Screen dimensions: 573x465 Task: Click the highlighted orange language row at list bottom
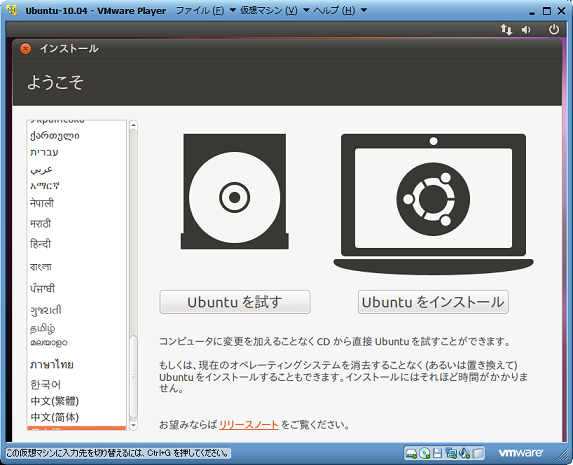click(x=77, y=428)
